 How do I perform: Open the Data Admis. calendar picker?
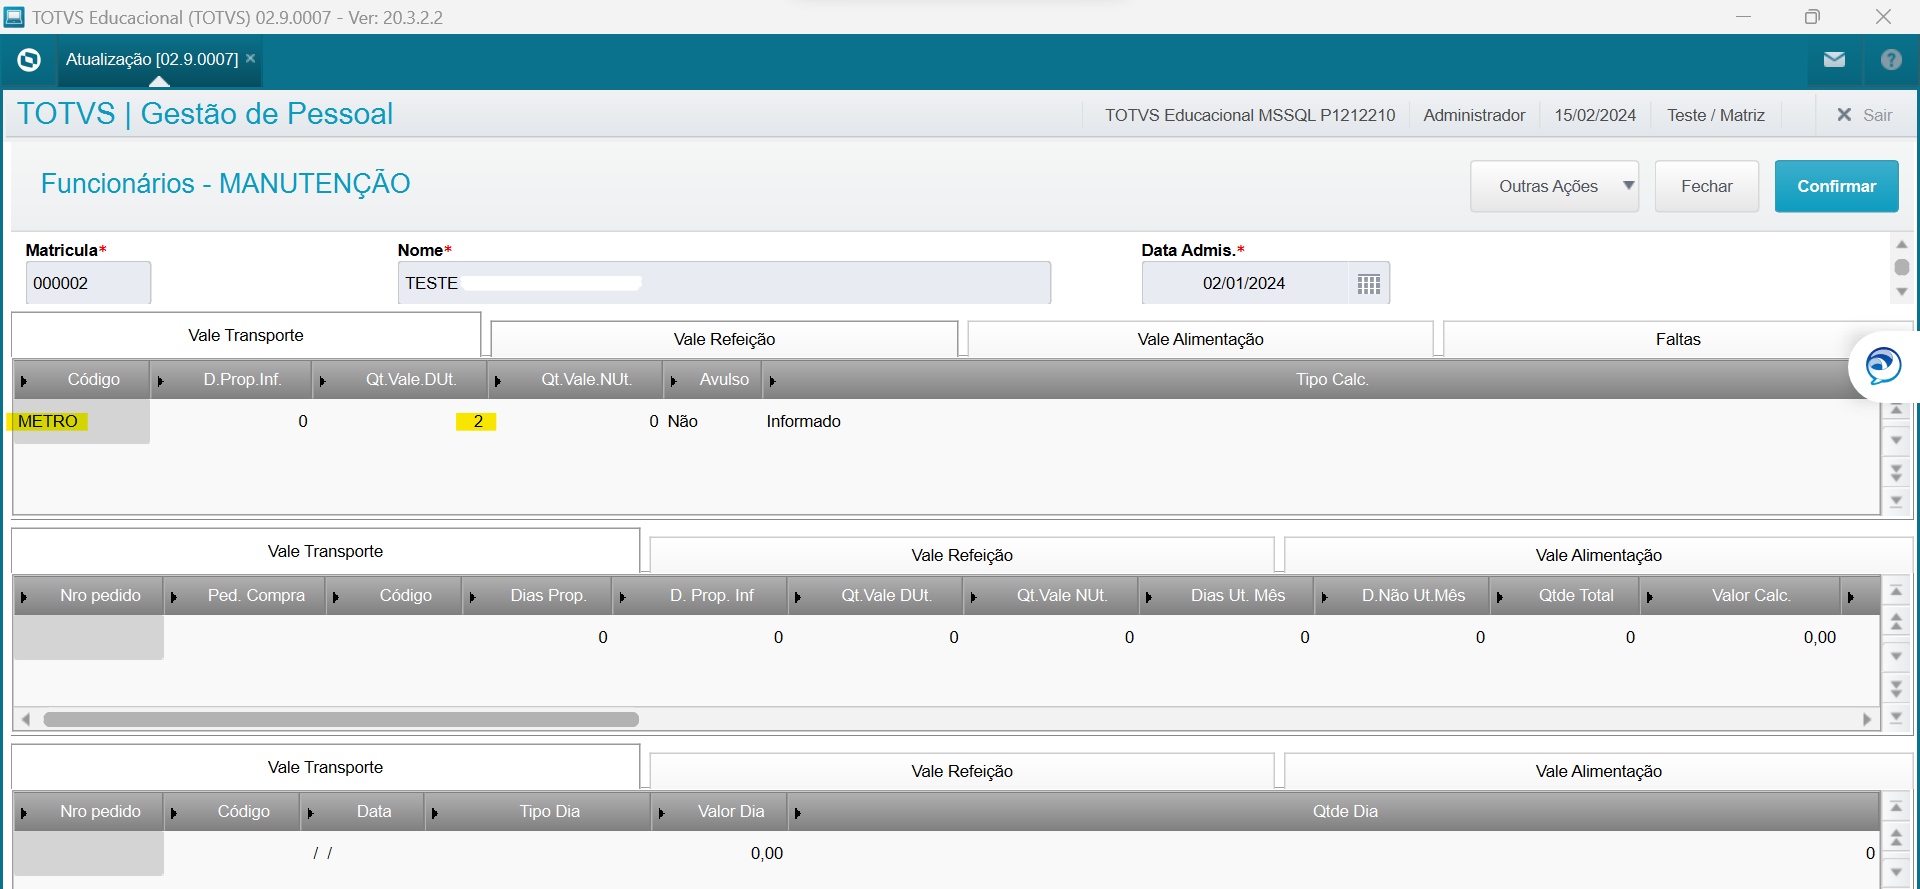click(1368, 284)
